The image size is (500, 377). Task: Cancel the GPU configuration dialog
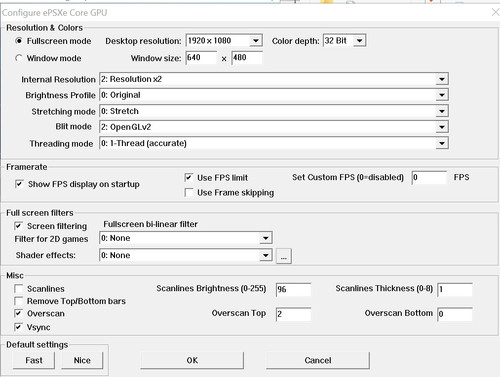[x=318, y=360]
